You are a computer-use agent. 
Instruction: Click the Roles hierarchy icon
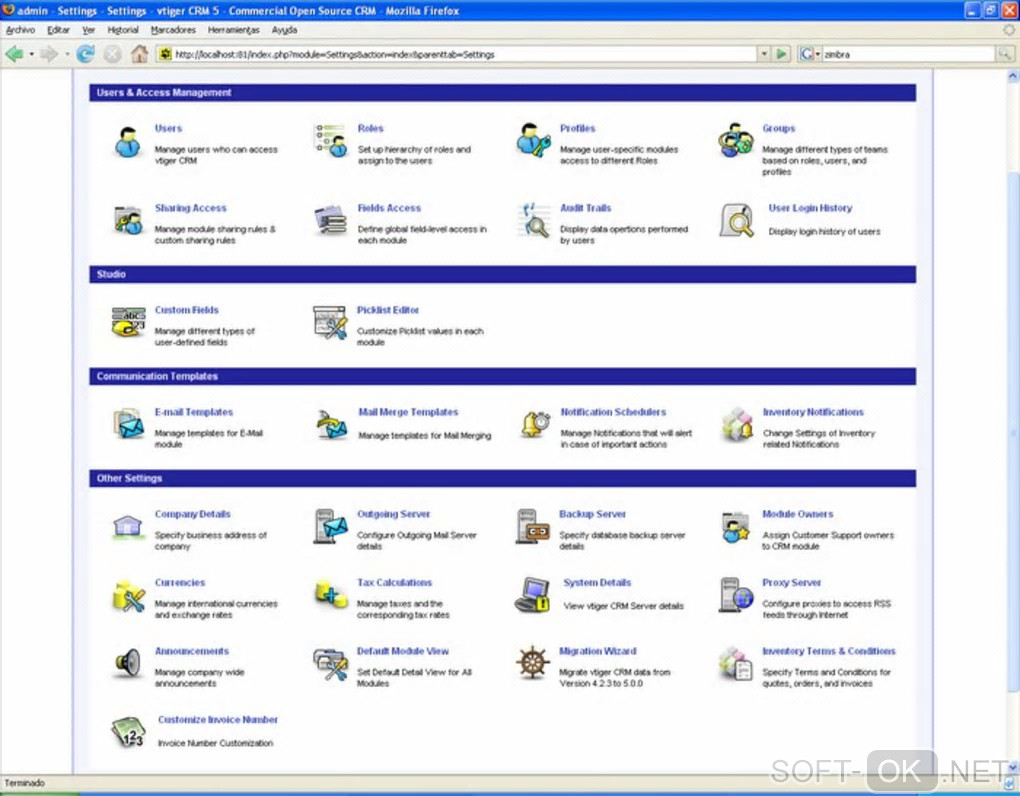(330, 140)
